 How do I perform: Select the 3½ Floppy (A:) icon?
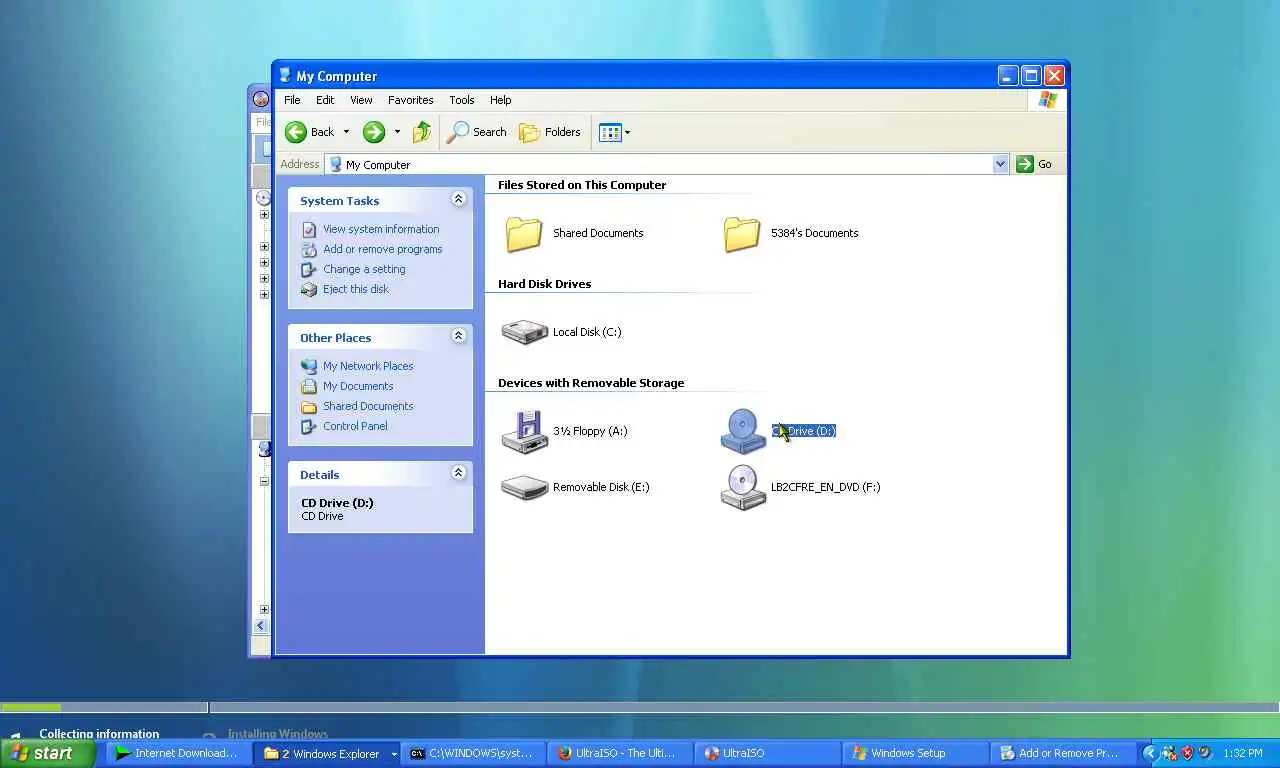pyautogui.click(x=524, y=431)
